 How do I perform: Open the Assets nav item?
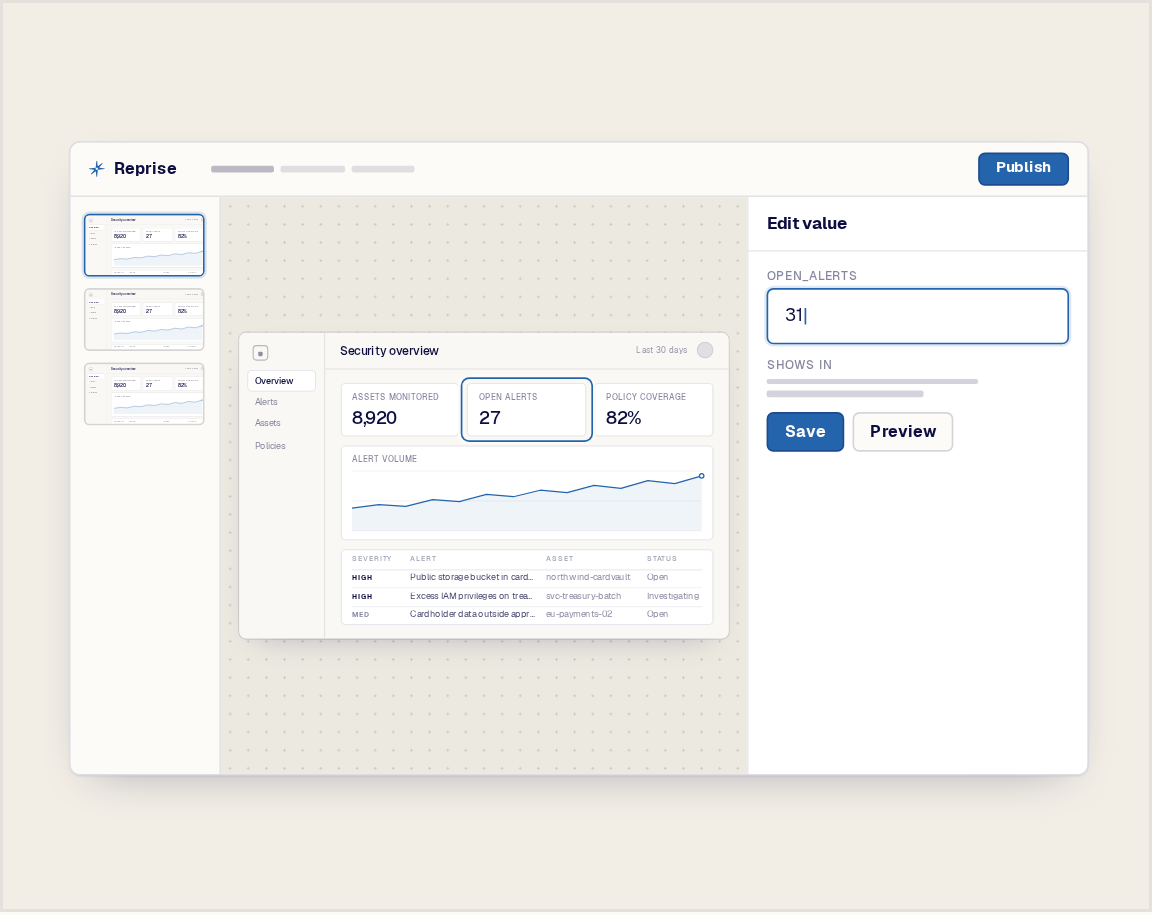267,423
